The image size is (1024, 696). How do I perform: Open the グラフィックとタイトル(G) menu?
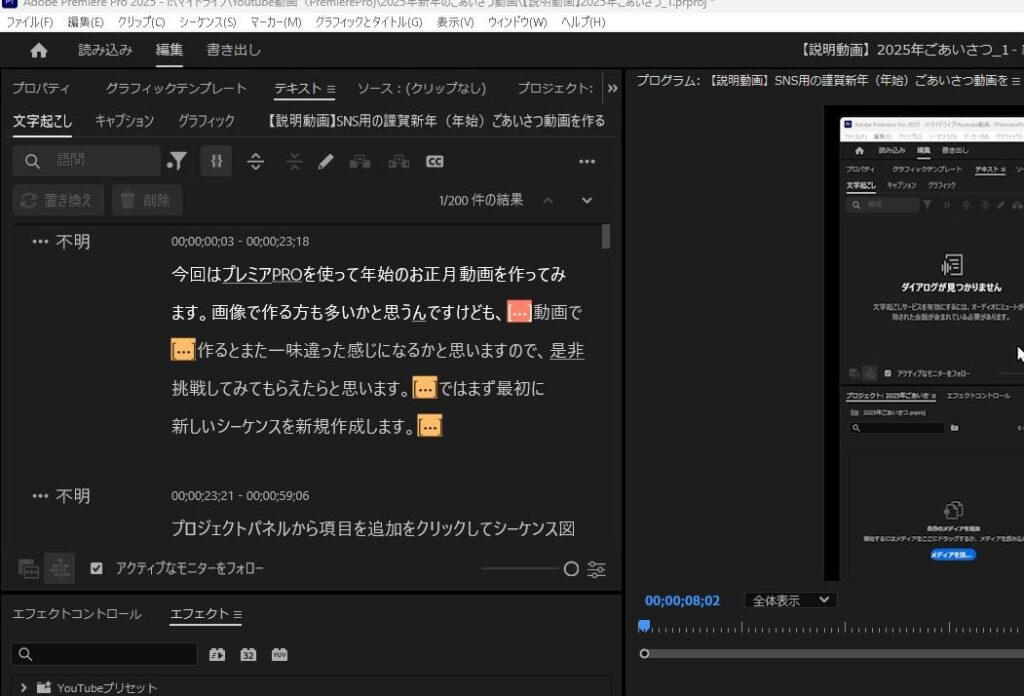[x=369, y=22]
